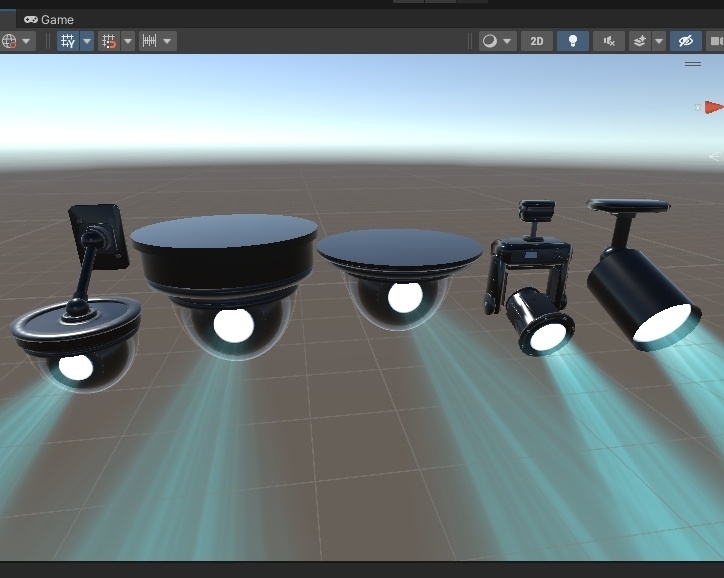Image resolution: width=724 pixels, height=578 pixels.
Task: Toggle scene lighting lightbulb button
Action: pos(573,41)
